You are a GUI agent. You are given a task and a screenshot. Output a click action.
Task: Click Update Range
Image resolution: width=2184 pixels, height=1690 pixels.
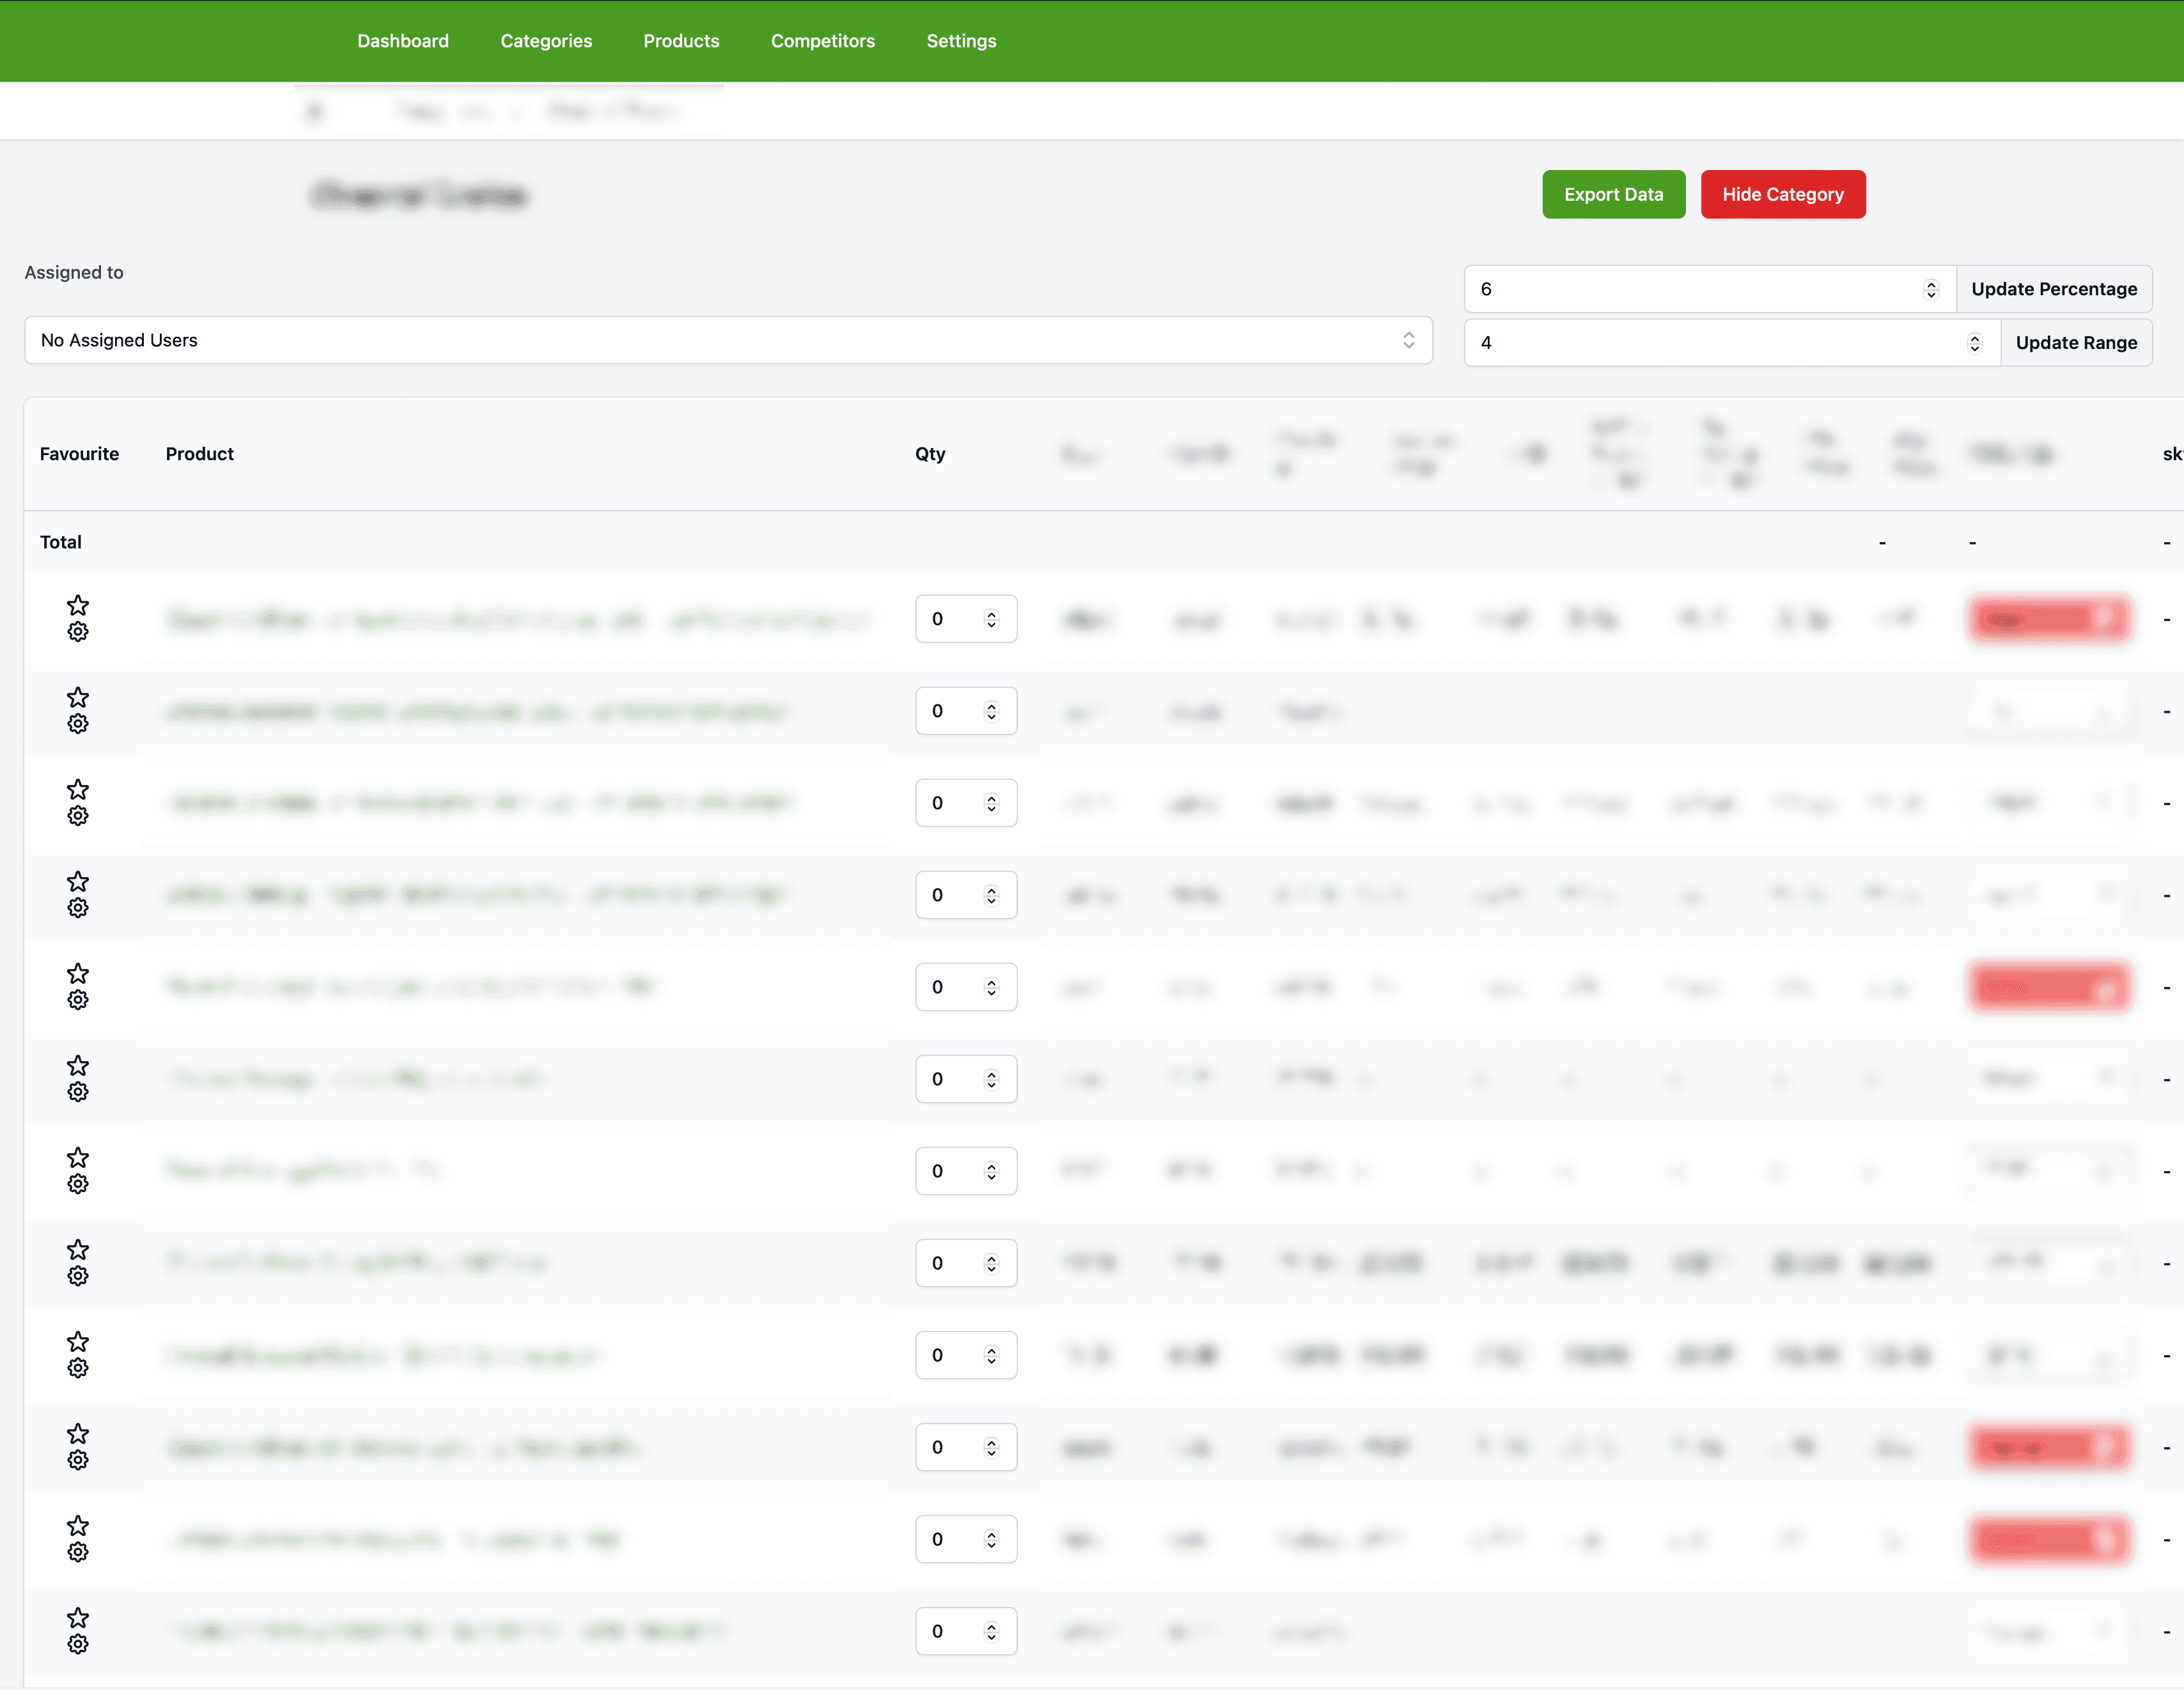[2076, 342]
